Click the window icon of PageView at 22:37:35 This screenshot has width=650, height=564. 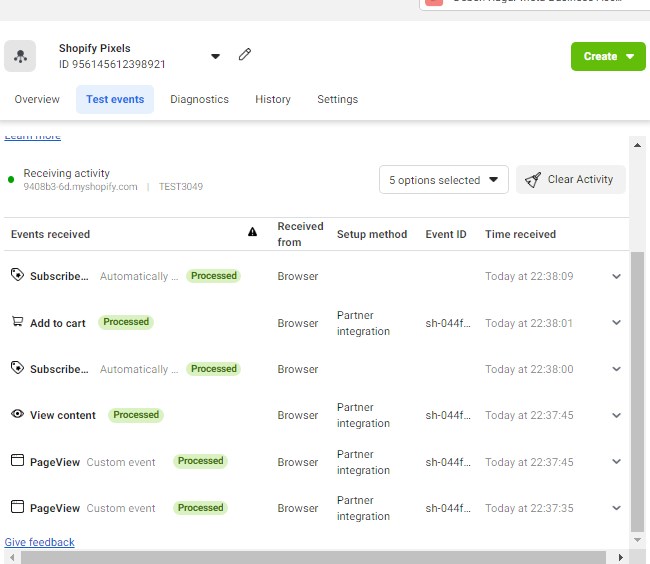[x=17, y=506]
